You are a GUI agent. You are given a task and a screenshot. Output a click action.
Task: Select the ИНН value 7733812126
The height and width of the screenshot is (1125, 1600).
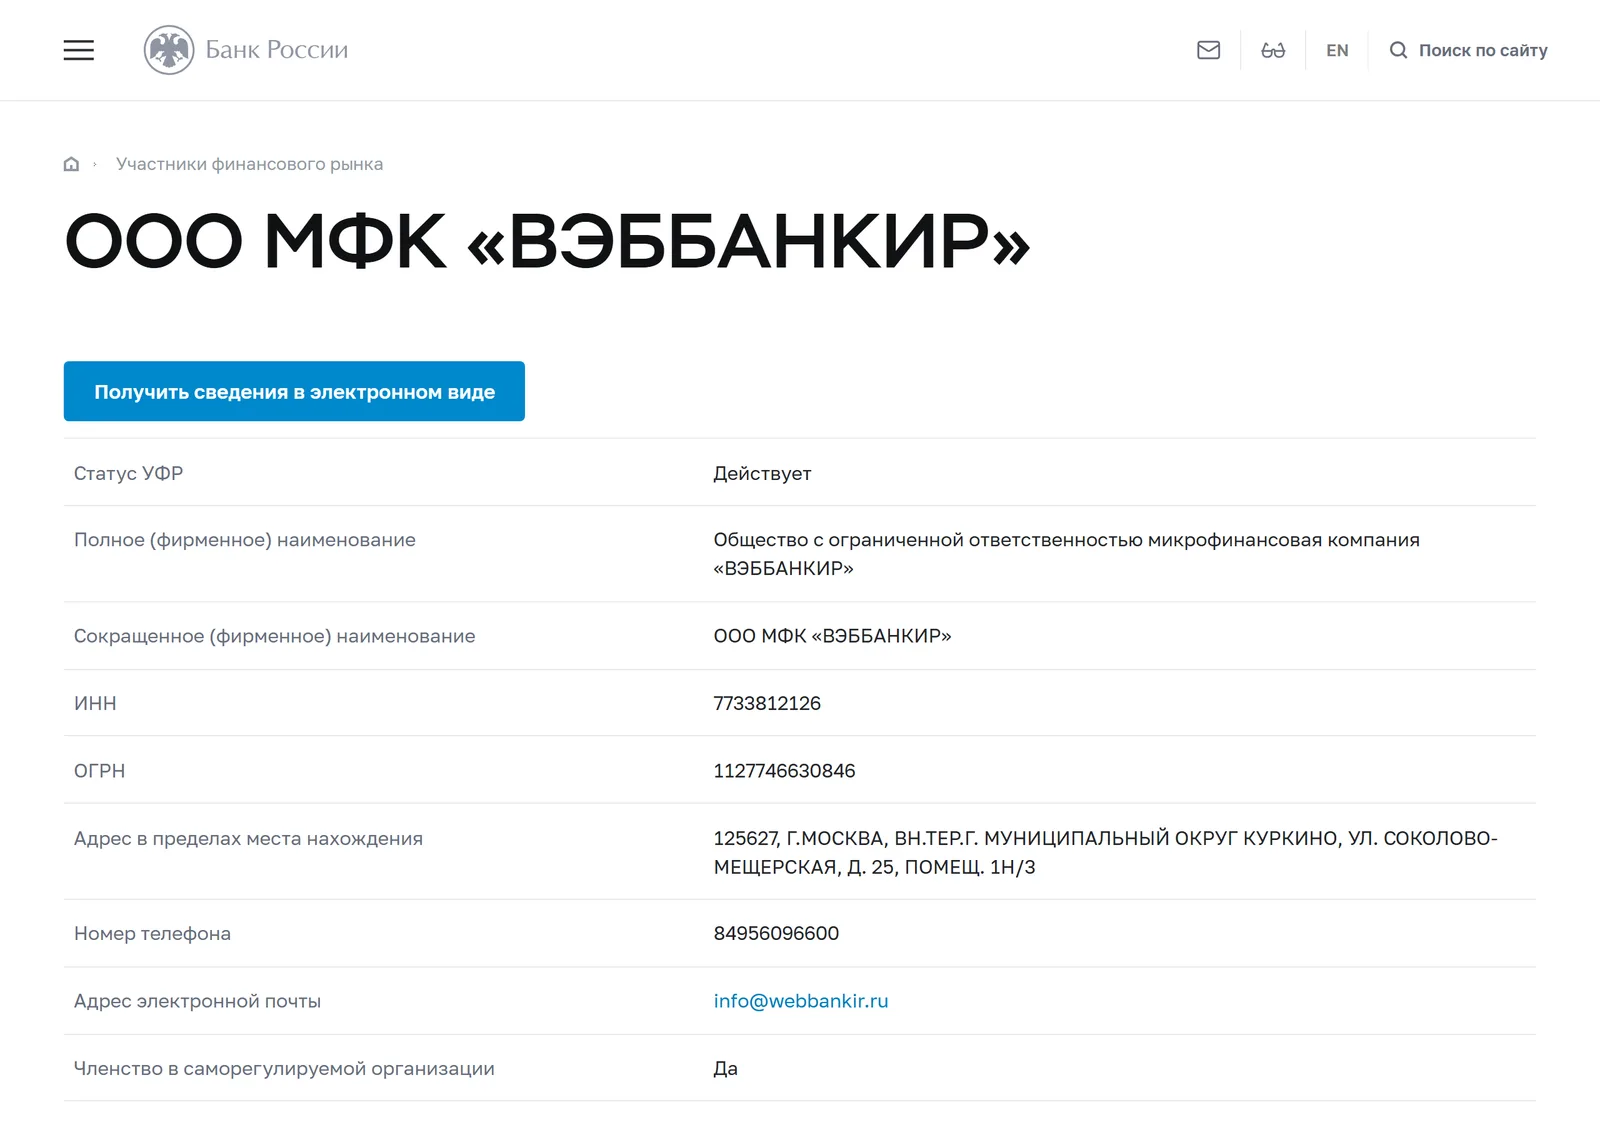767,703
